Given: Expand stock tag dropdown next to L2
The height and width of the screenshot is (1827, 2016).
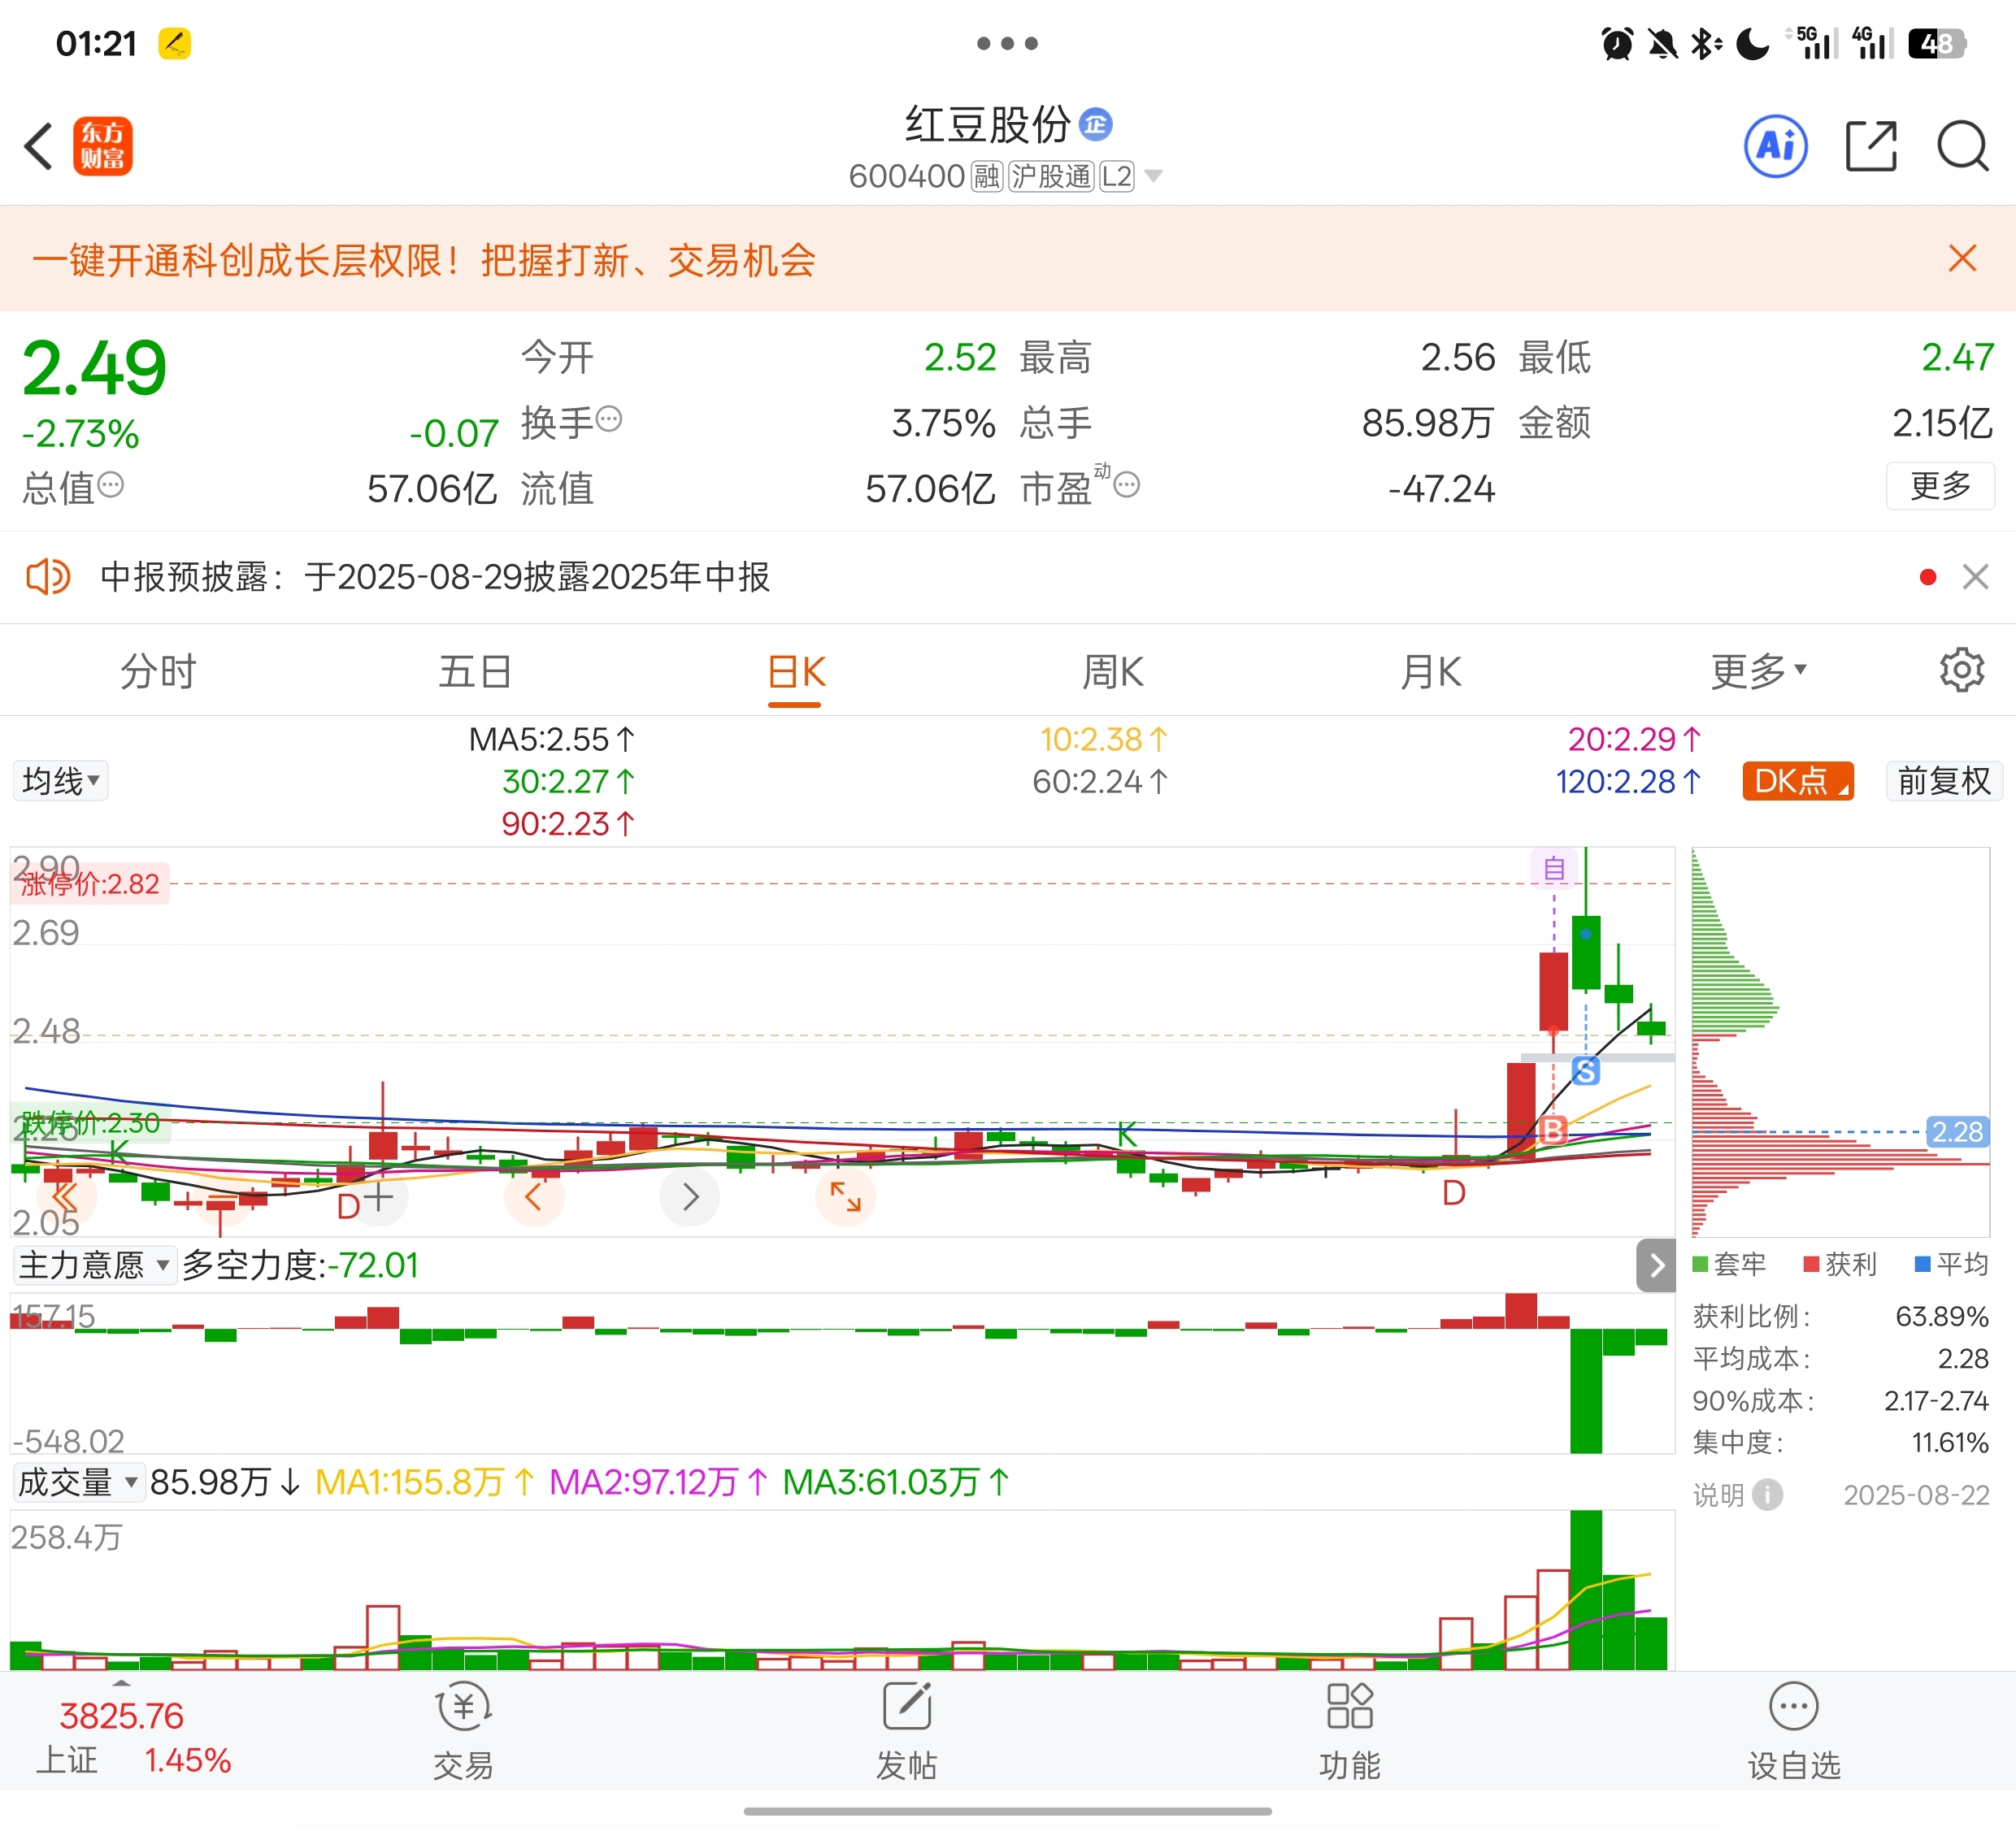Looking at the screenshot, I should [x=1153, y=176].
